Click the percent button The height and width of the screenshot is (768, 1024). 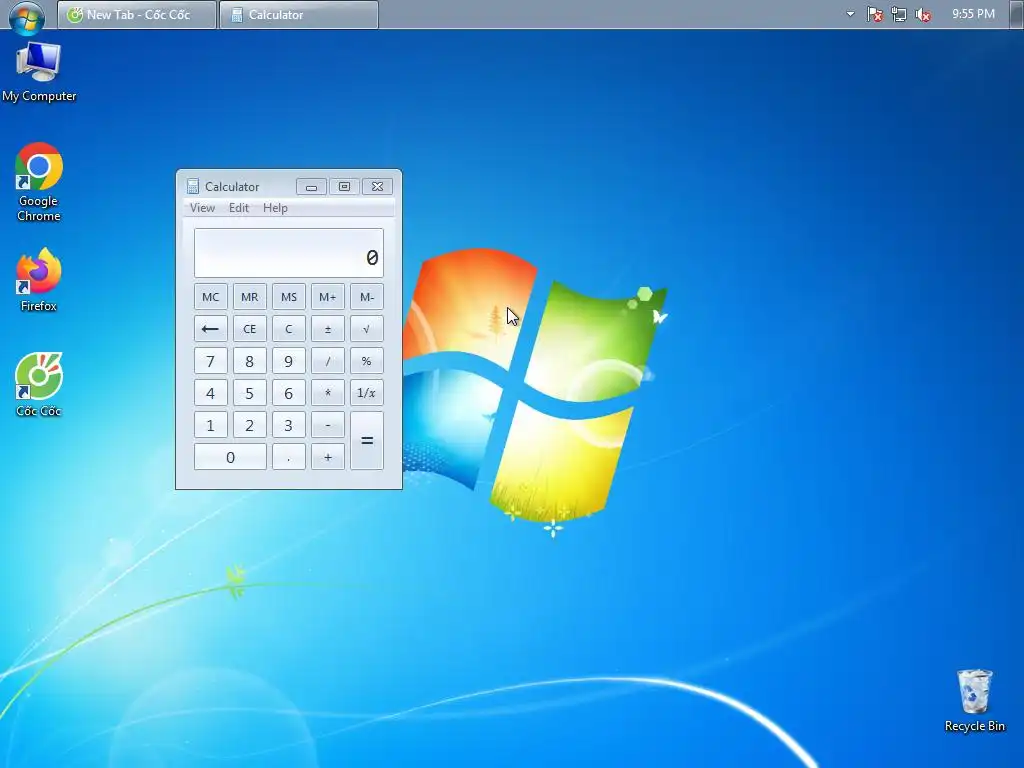click(x=366, y=360)
